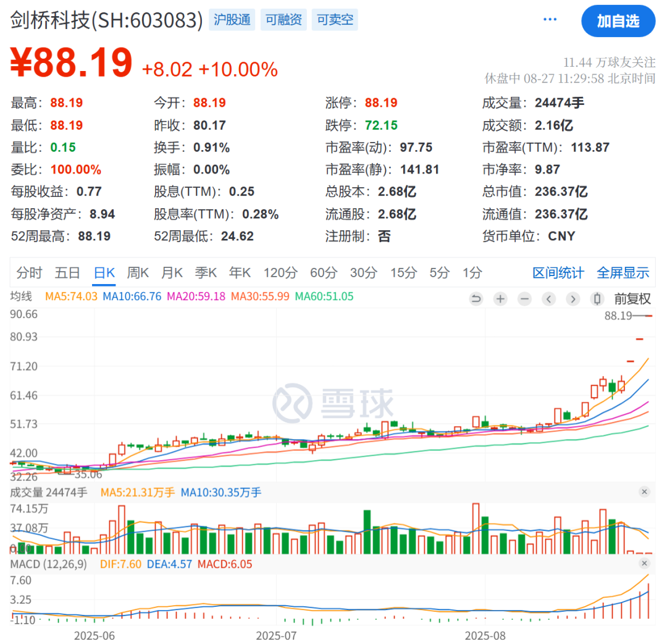Click the 88.19 latest price marker on chart
This screenshot has width=667, height=644.
point(618,316)
